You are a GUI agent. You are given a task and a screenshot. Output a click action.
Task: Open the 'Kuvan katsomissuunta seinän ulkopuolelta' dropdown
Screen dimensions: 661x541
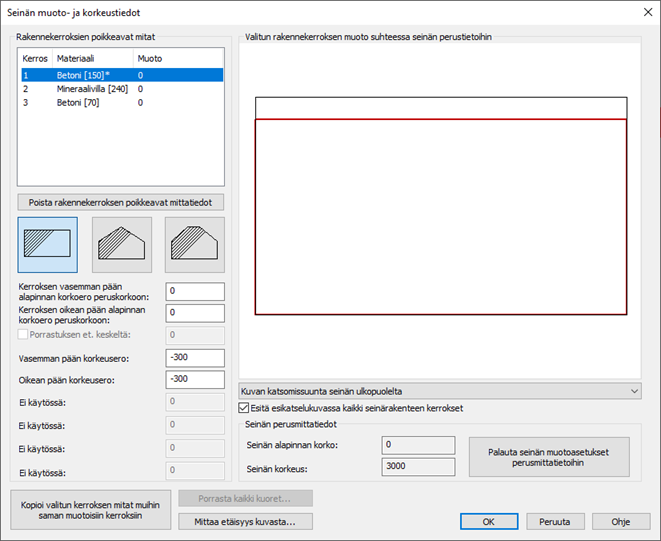pyautogui.click(x=440, y=390)
